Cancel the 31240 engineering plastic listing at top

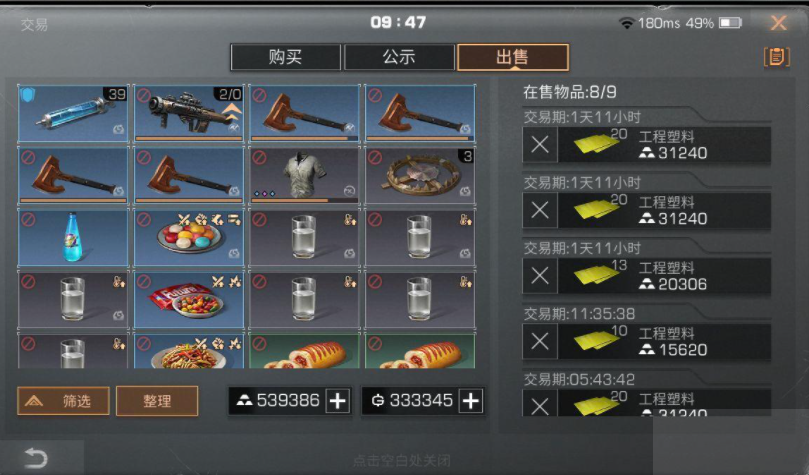pyautogui.click(x=540, y=144)
